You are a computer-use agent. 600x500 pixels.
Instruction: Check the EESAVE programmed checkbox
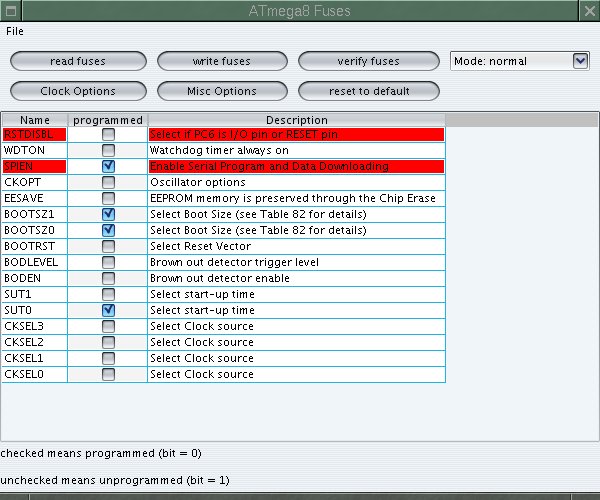point(108,198)
